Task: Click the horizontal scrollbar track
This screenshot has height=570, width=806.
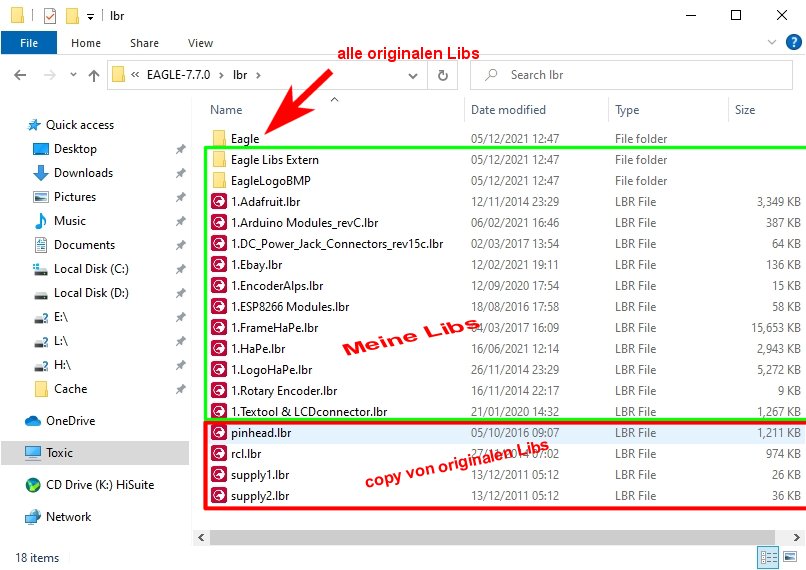Action: coord(492,538)
